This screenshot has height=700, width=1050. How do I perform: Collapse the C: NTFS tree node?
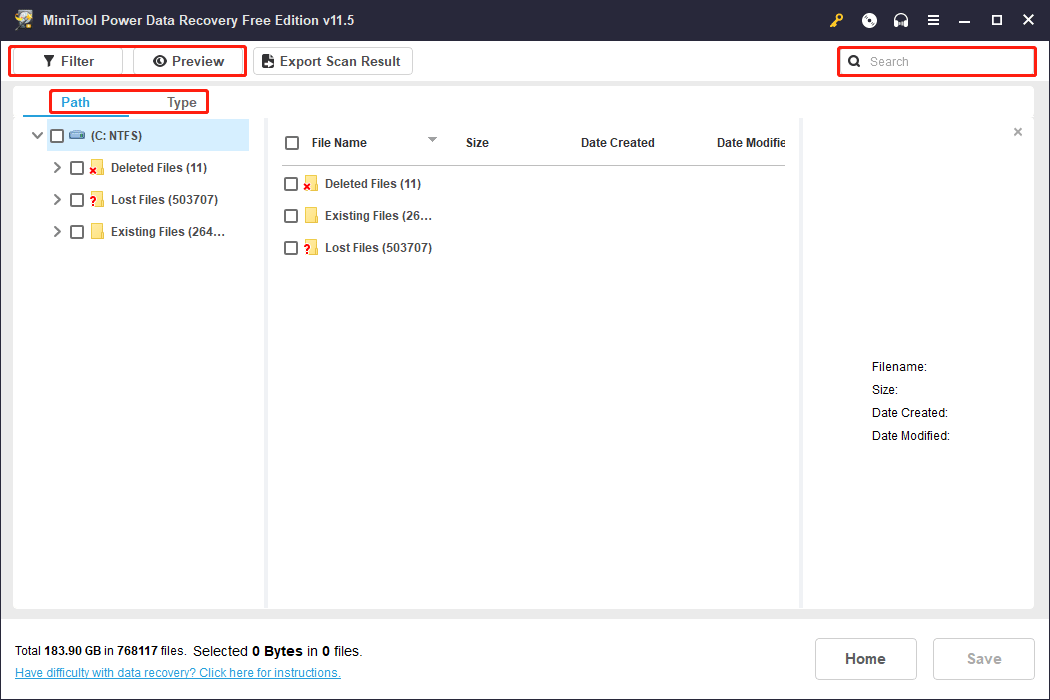tap(38, 135)
